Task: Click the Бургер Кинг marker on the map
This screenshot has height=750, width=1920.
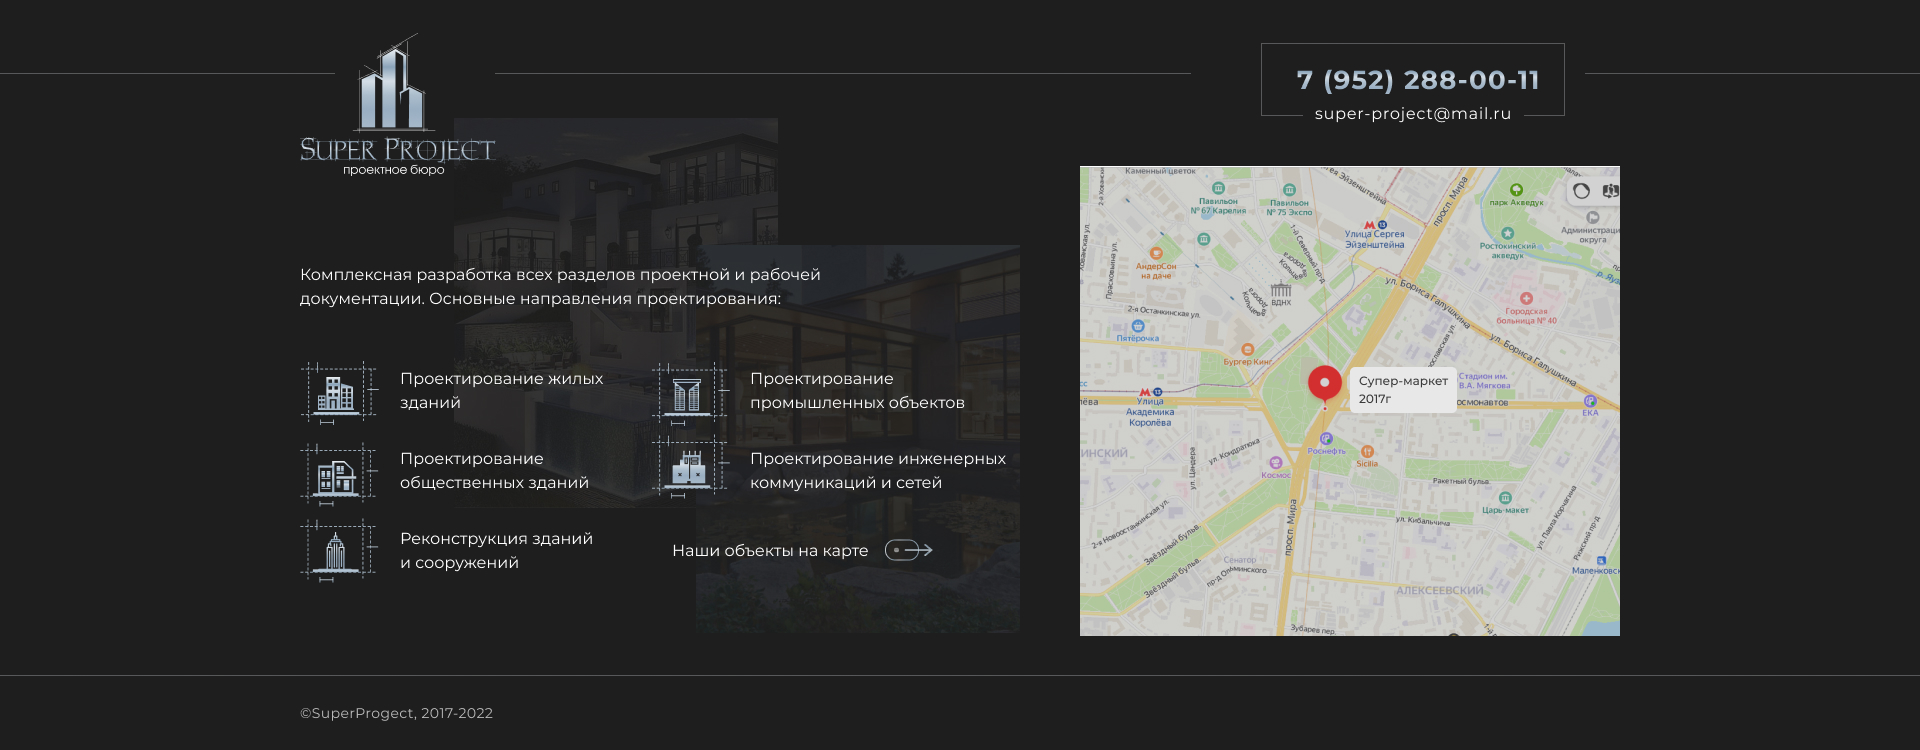Action: coord(1247,350)
